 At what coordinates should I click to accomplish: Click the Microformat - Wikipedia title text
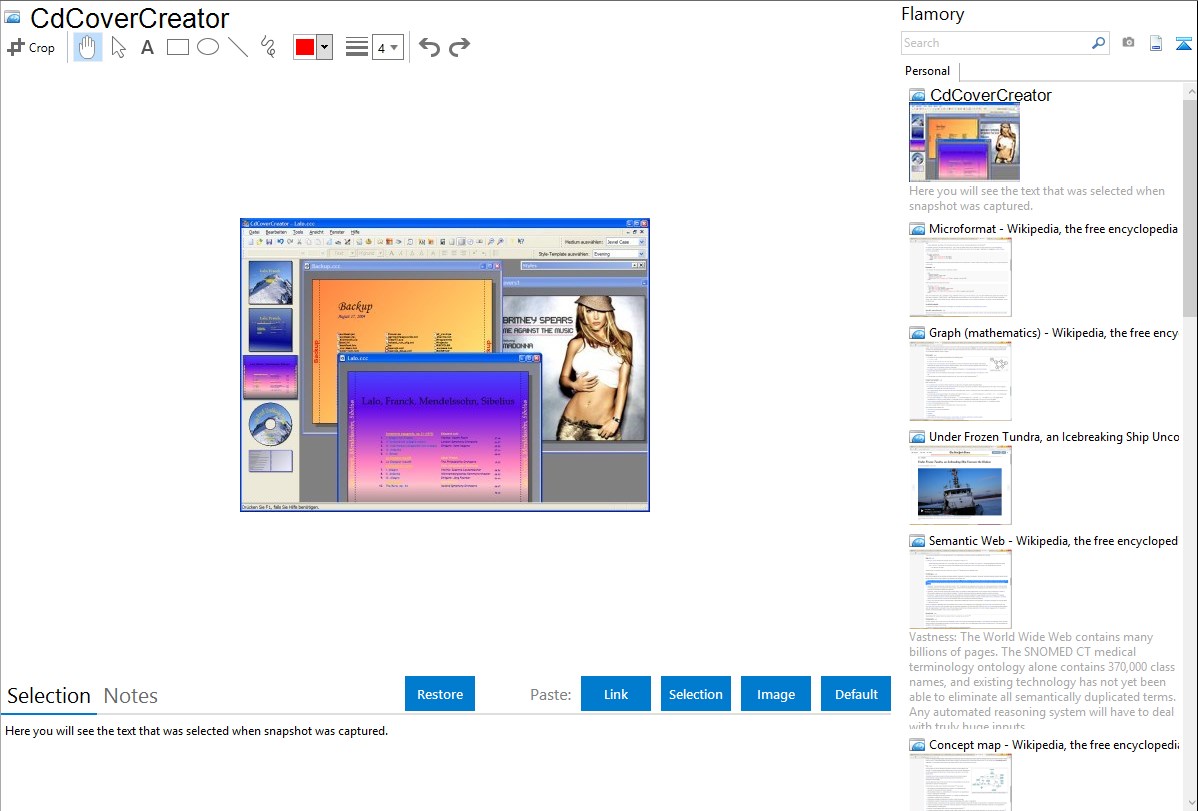pos(1053,229)
